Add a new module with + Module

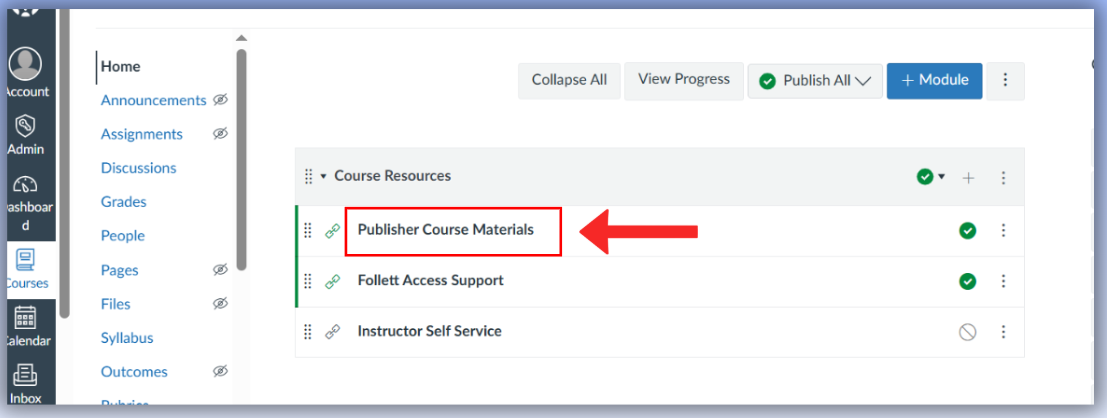[x=935, y=80]
